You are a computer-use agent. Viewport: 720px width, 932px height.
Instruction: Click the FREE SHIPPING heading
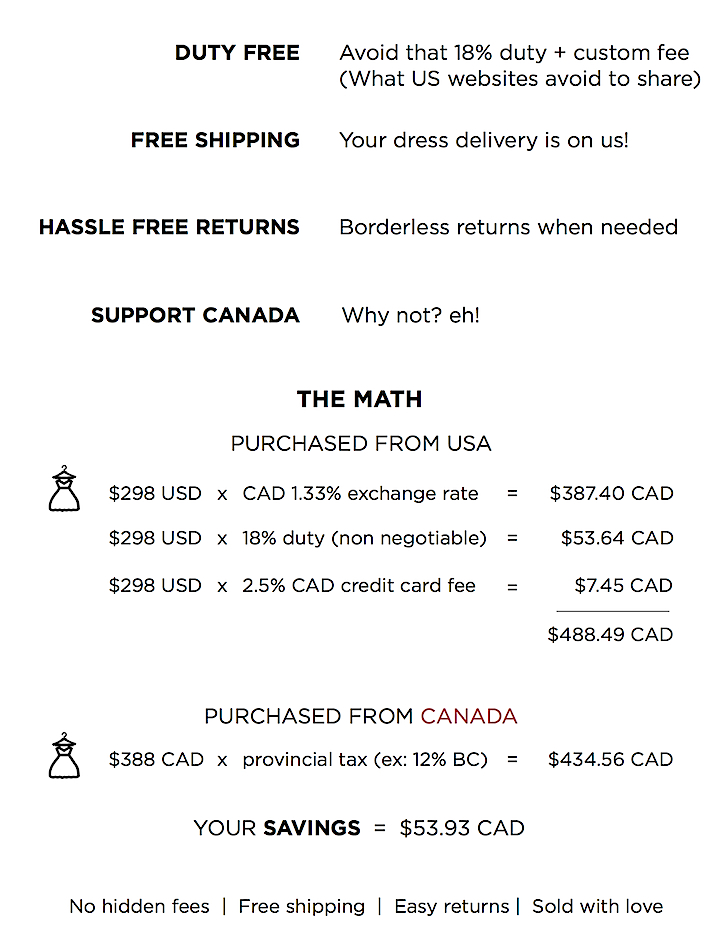tap(215, 140)
